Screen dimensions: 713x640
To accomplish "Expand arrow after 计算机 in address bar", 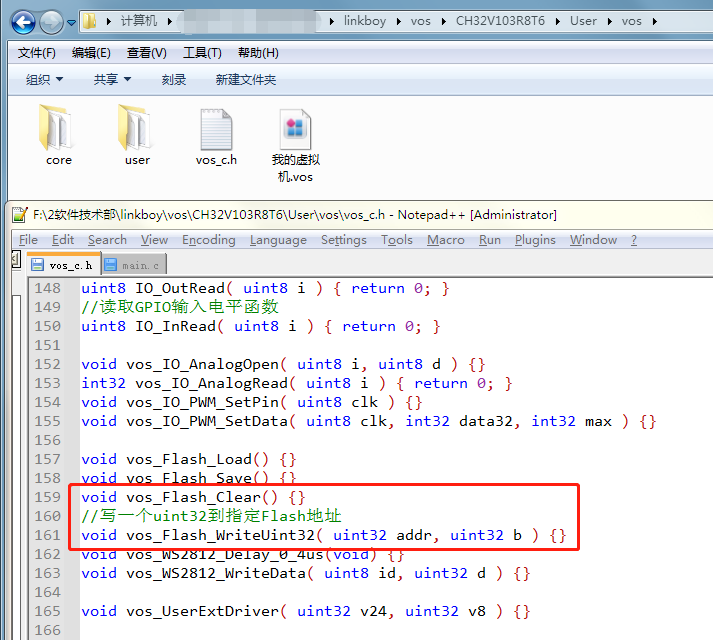I will pos(169,21).
